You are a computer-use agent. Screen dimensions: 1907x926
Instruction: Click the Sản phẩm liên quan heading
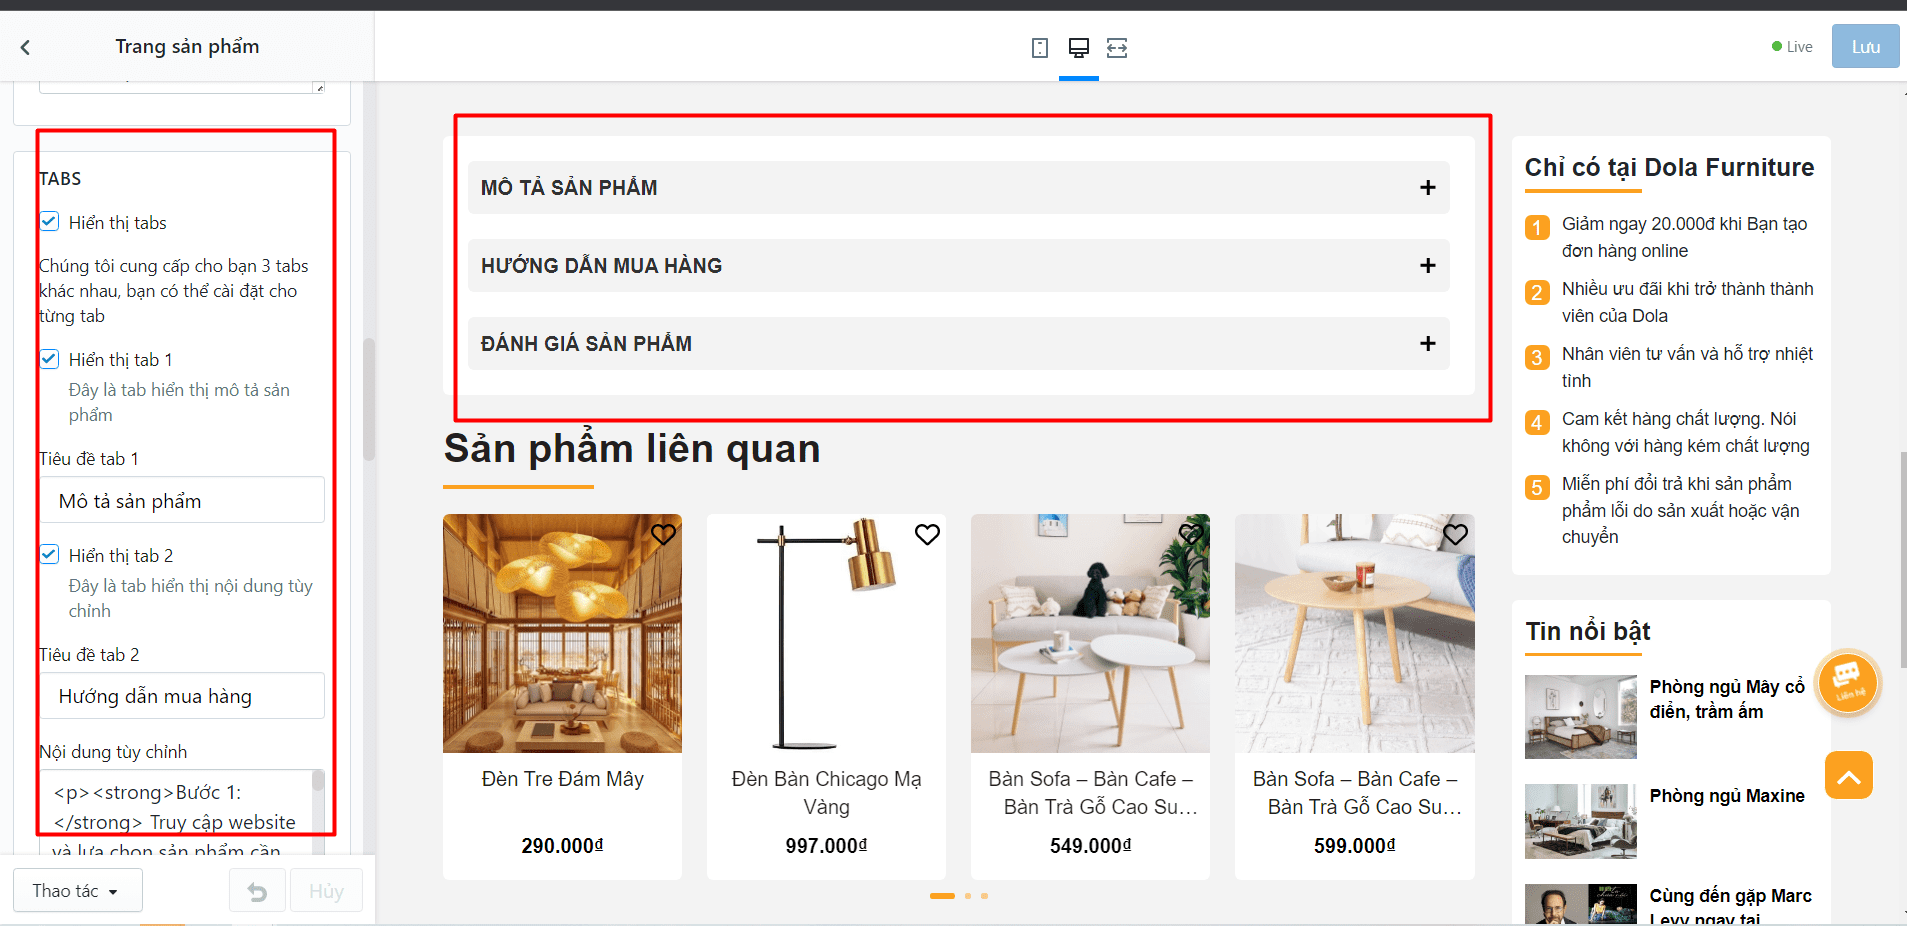[x=632, y=449]
